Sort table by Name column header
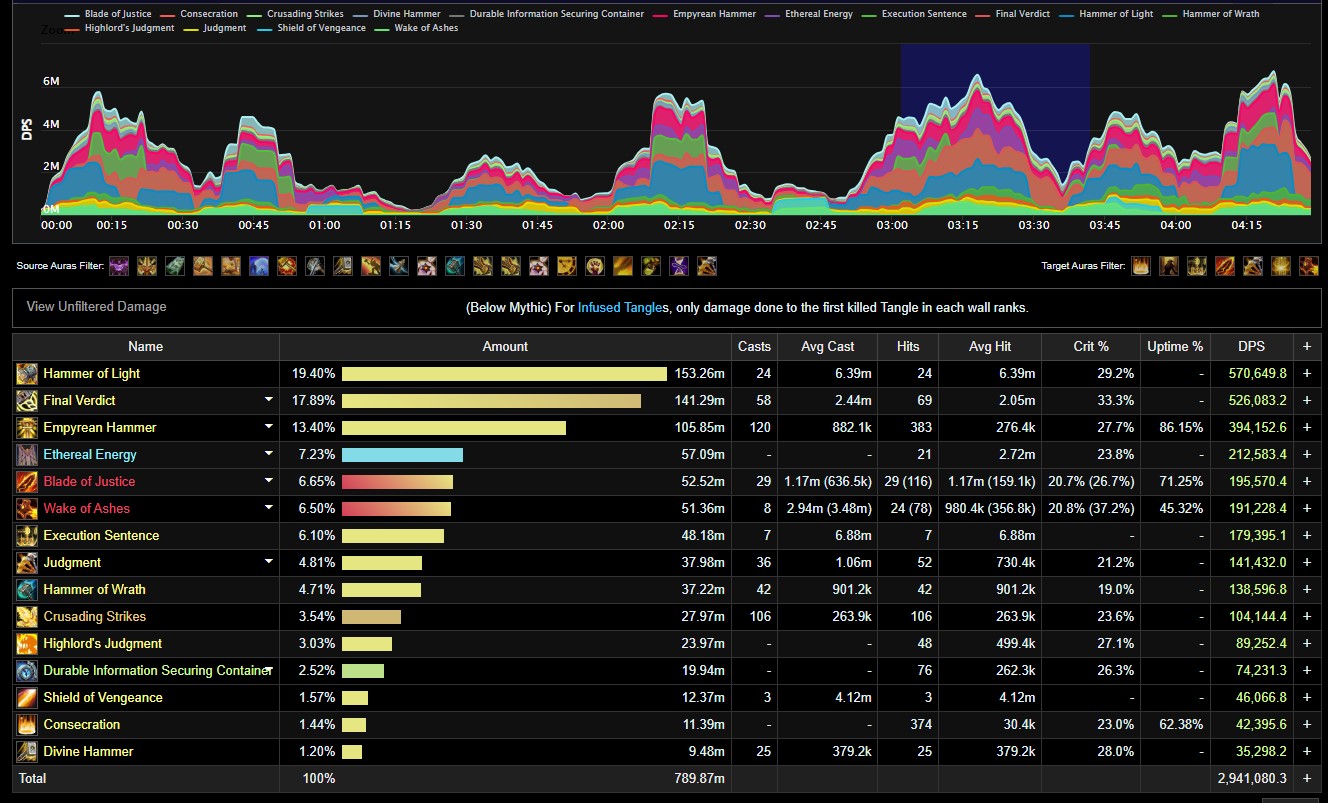Viewport: 1328px width, 803px height. [146, 346]
